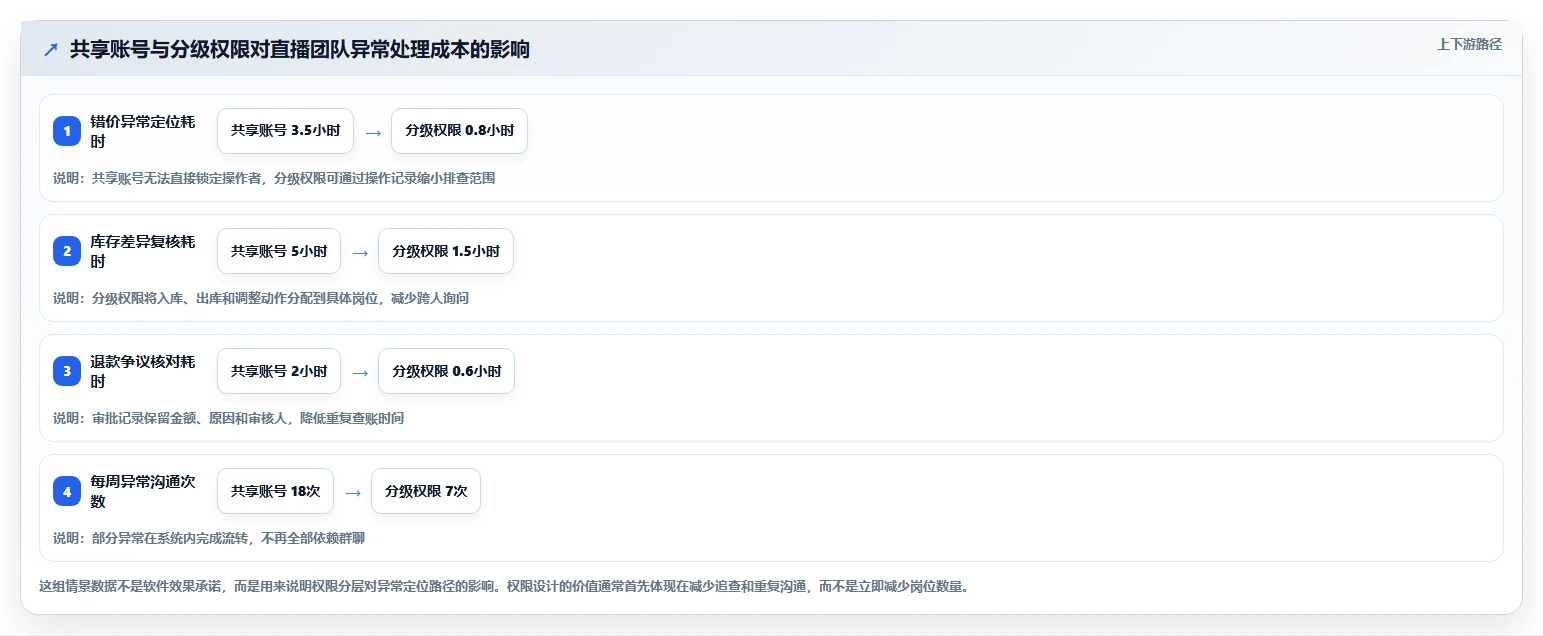Select the 共享账号 18次 chip
Viewport: 1543px width, 636px height.
tap(275, 491)
